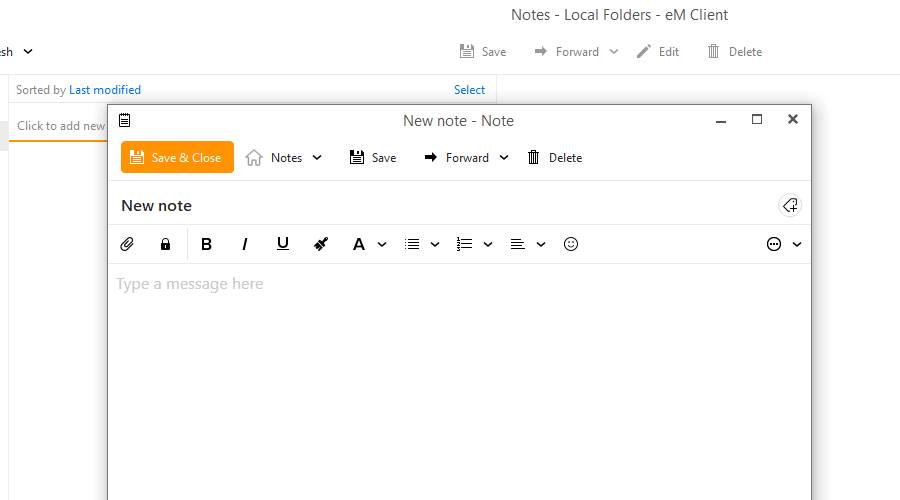Minimize the New note window

coord(721,120)
